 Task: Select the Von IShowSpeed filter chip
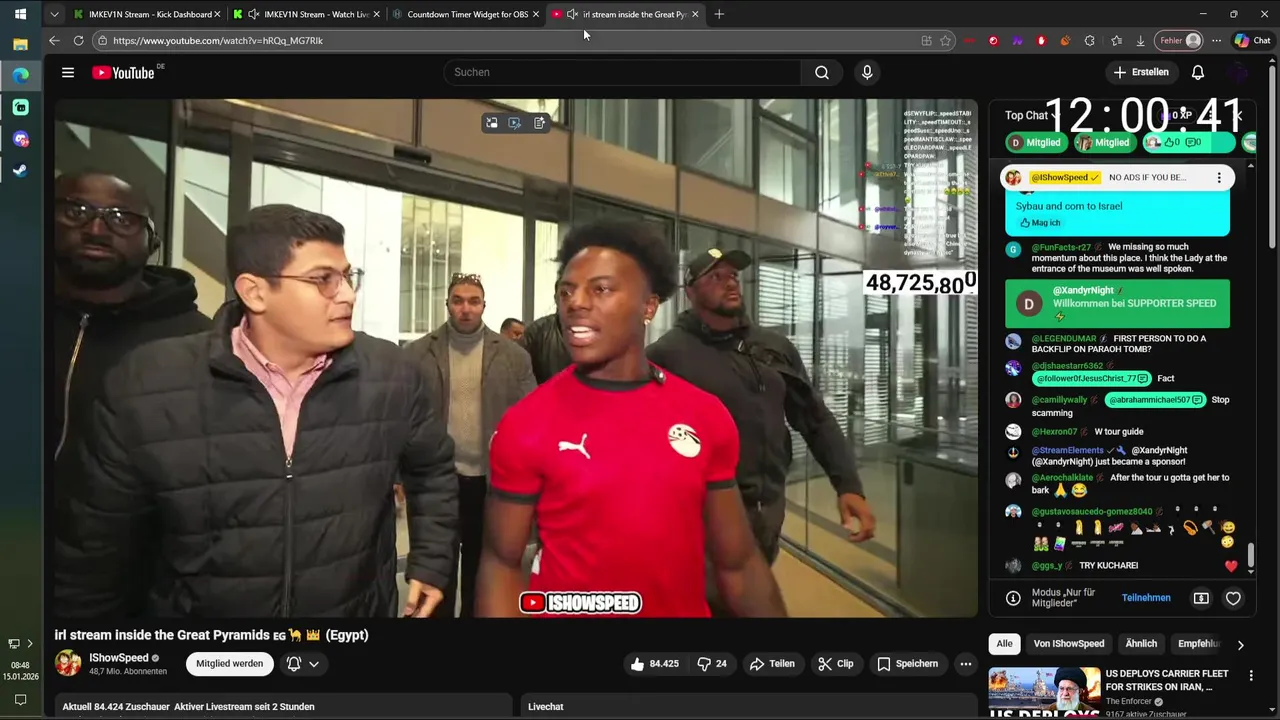(x=1068, y=644)
